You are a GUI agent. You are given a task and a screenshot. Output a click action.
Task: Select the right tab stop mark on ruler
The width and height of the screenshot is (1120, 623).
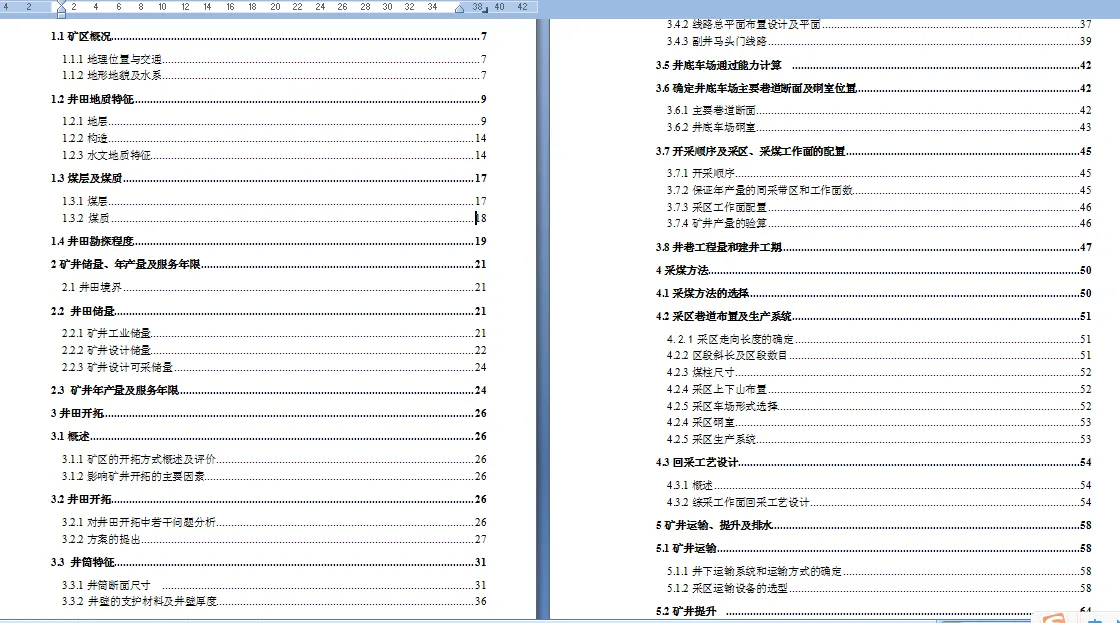485,10
